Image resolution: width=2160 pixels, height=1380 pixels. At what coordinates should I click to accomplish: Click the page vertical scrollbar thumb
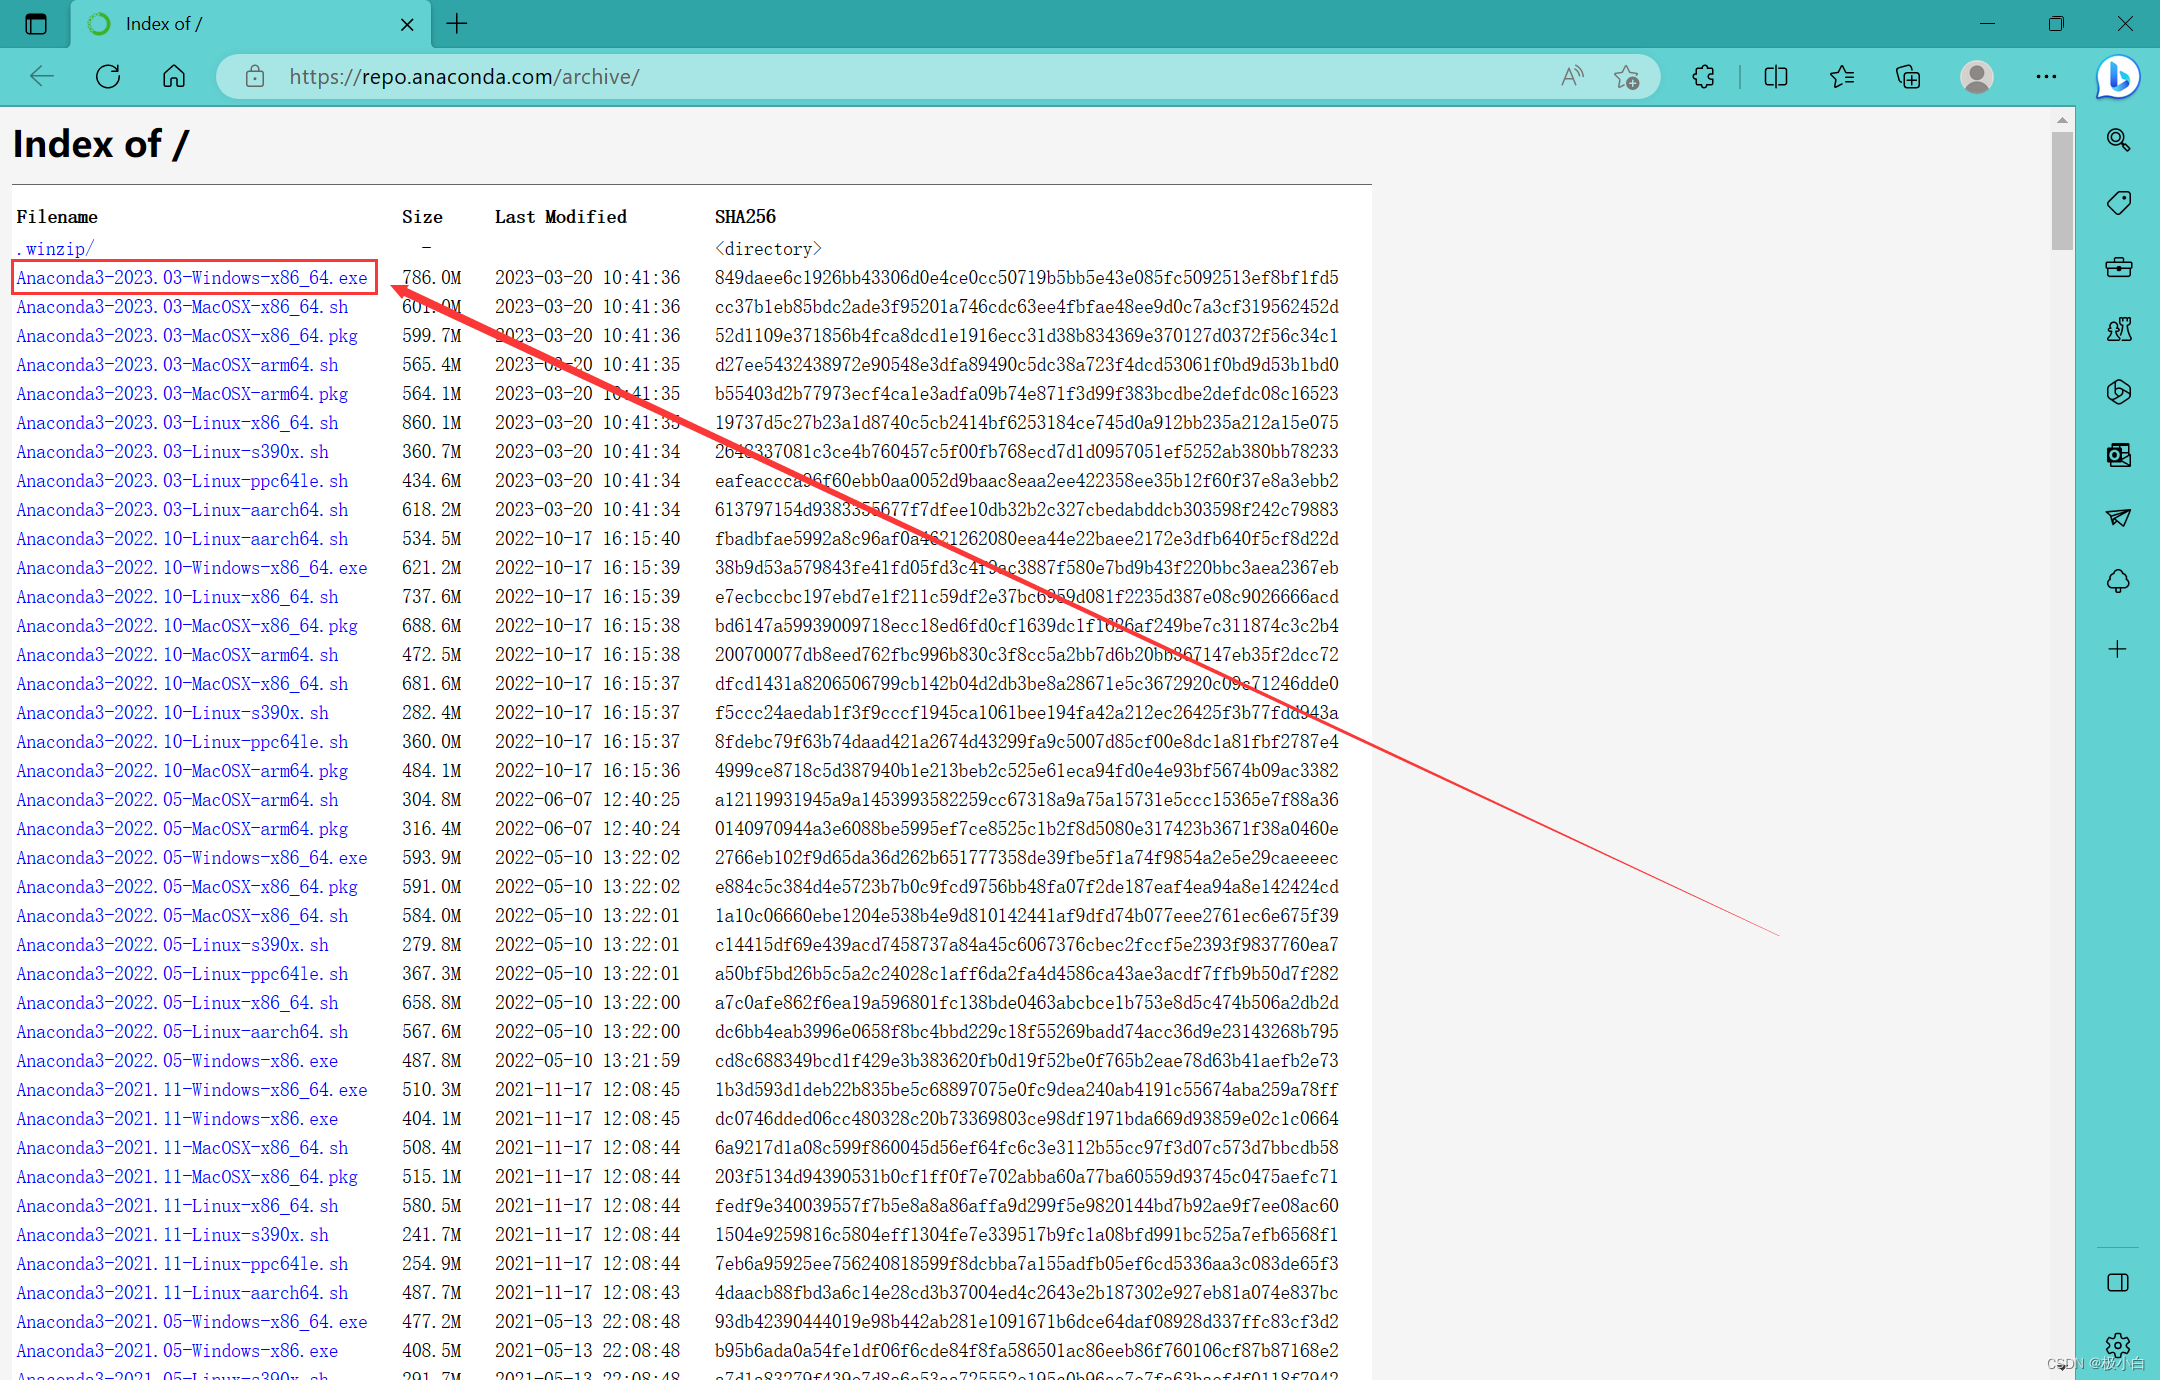click(2062, 190)
